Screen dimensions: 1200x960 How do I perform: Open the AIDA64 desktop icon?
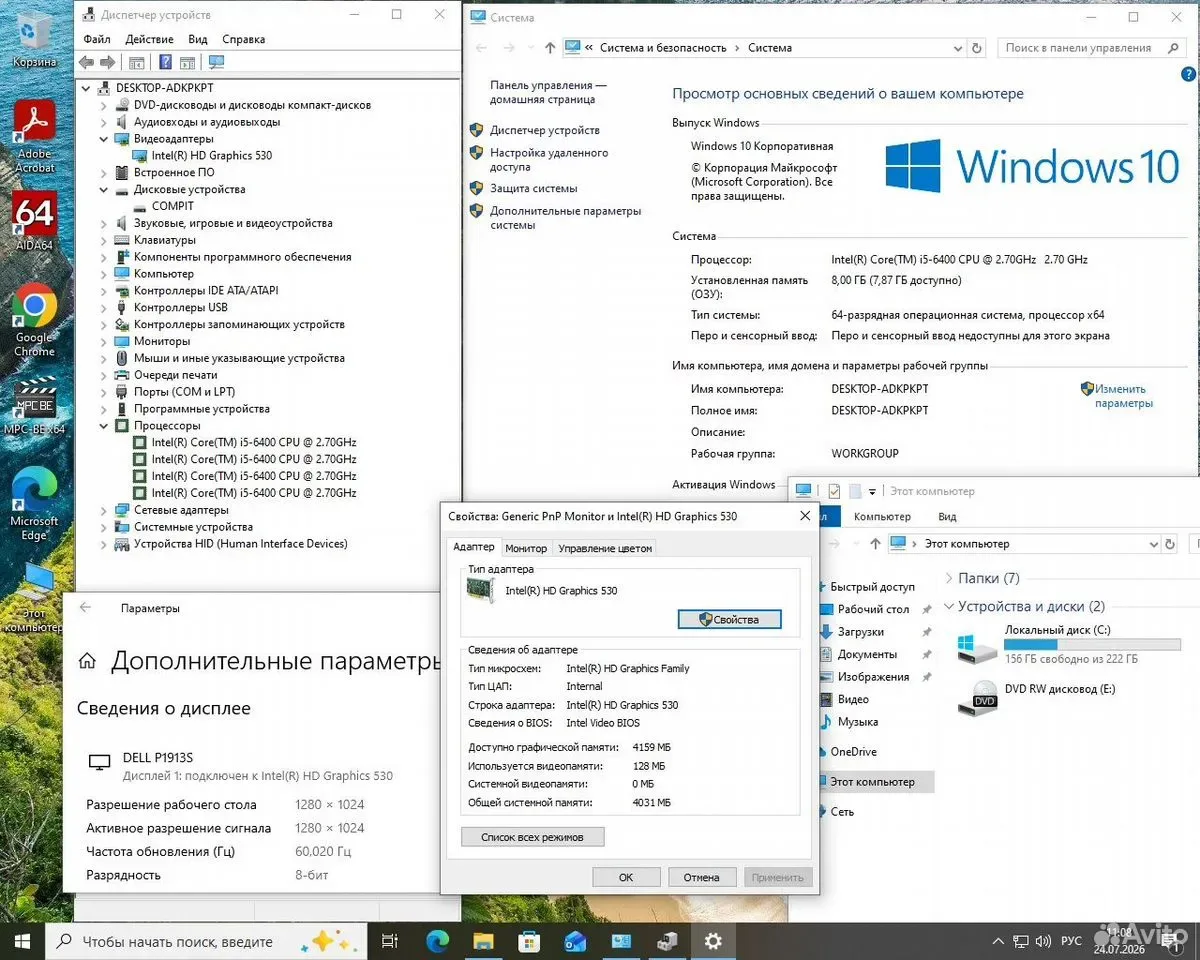click(34, 221)
